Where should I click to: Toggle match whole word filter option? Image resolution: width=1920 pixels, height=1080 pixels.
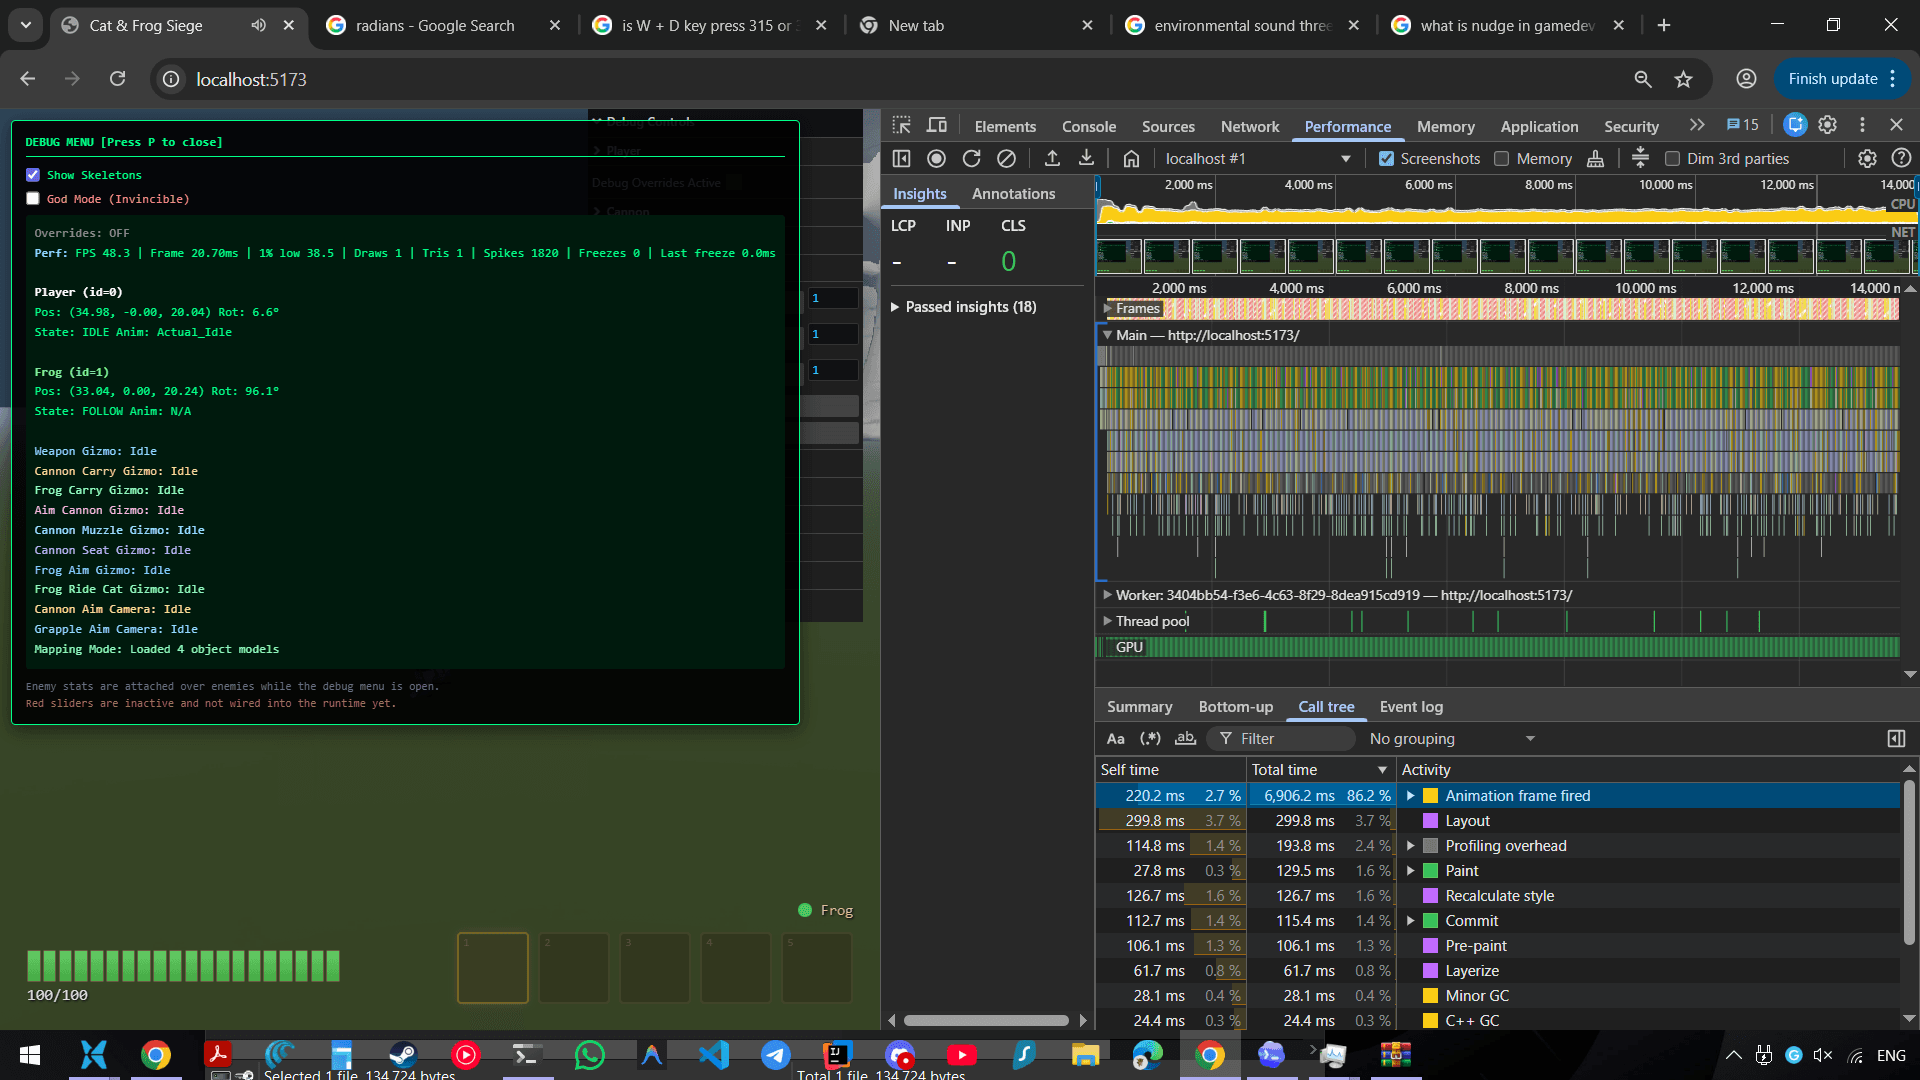click(1185, 738)
